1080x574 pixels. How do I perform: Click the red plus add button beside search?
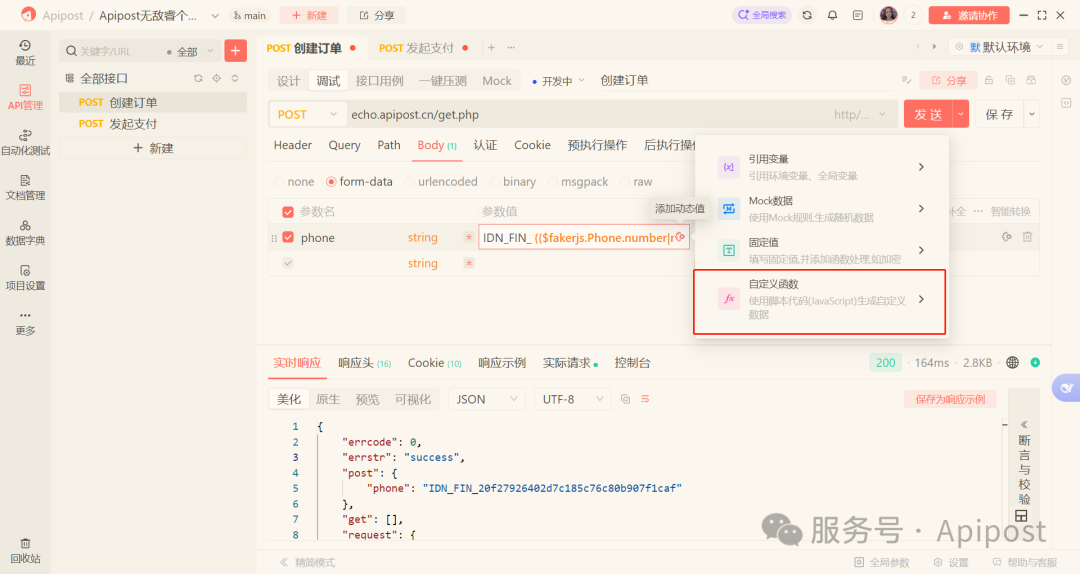point(236,51)
